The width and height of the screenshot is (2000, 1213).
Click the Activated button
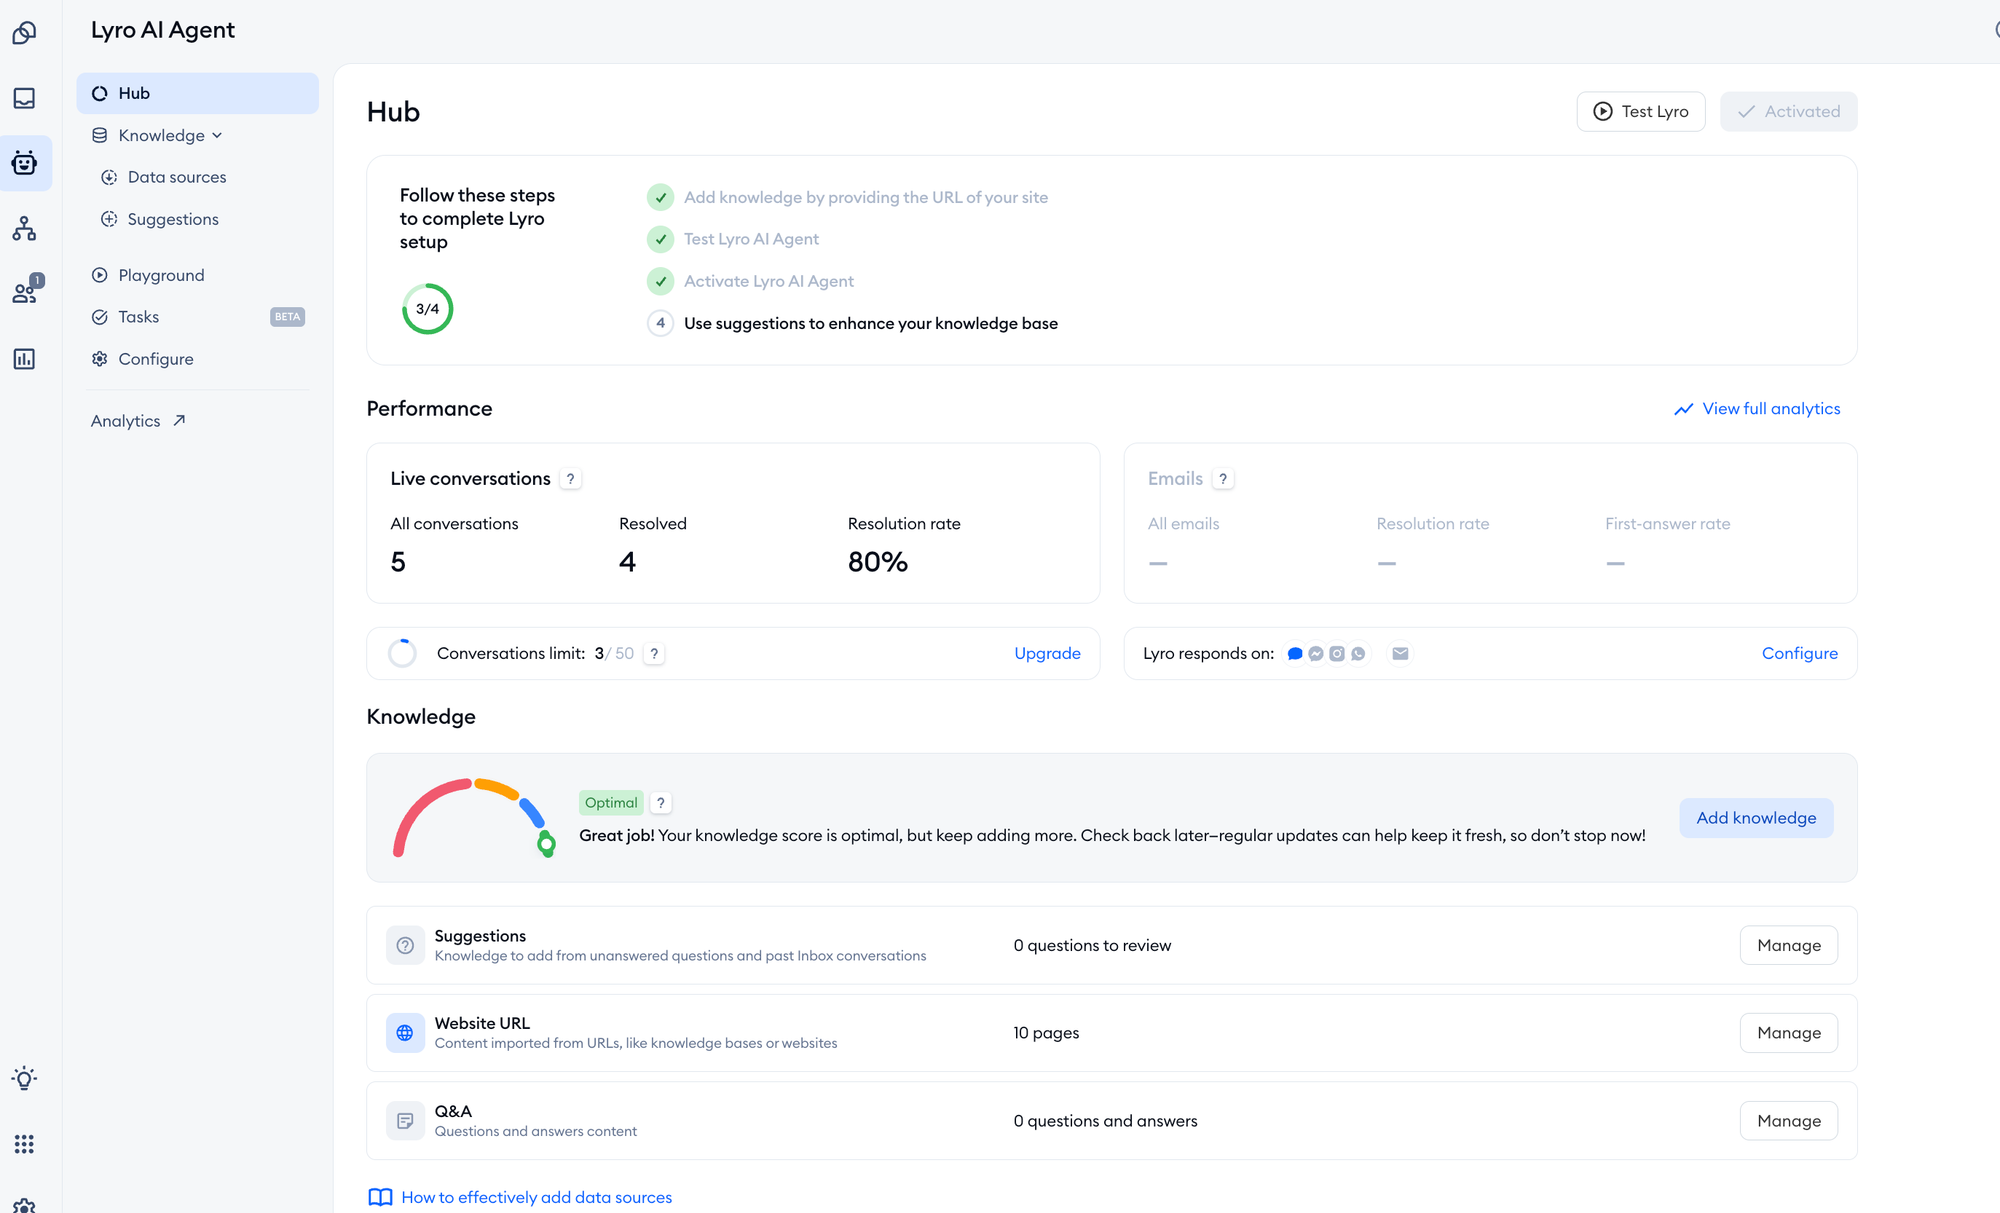(x=1788, y=112)
